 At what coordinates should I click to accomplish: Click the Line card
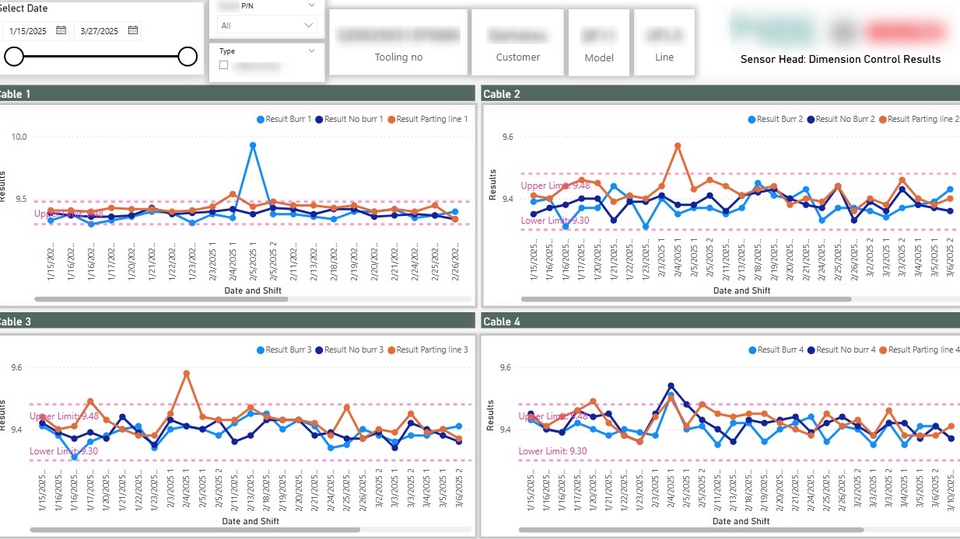click(x=664, y=42)
